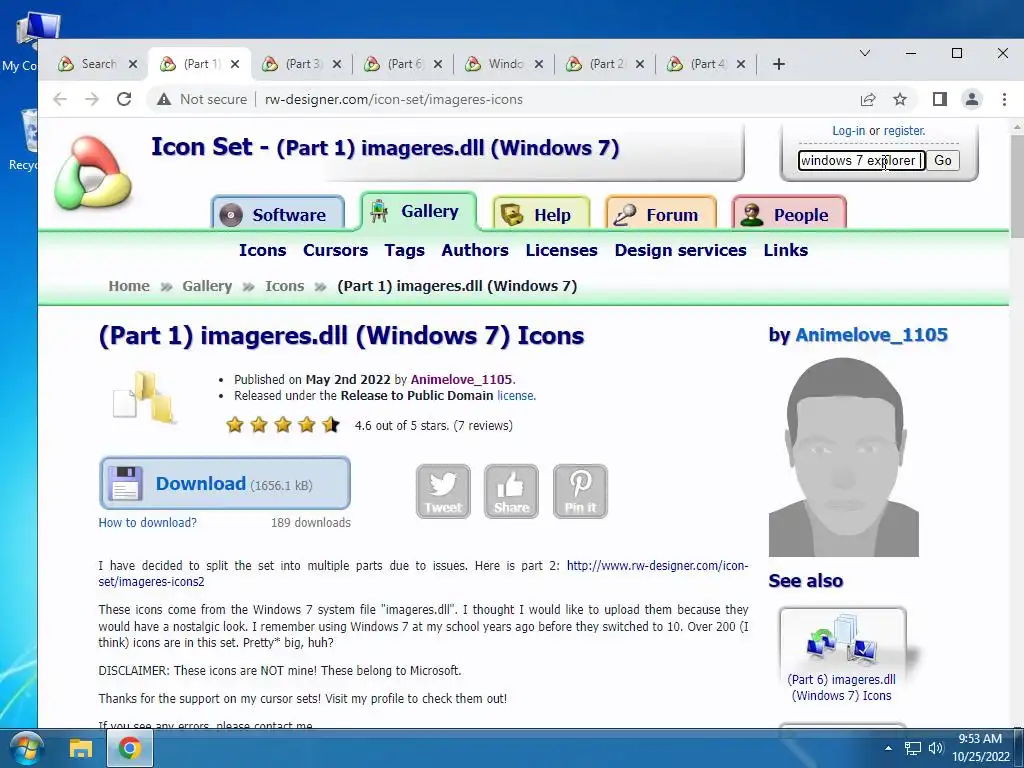
Task: Open the tab search chevron
Action: click(865, 53)
